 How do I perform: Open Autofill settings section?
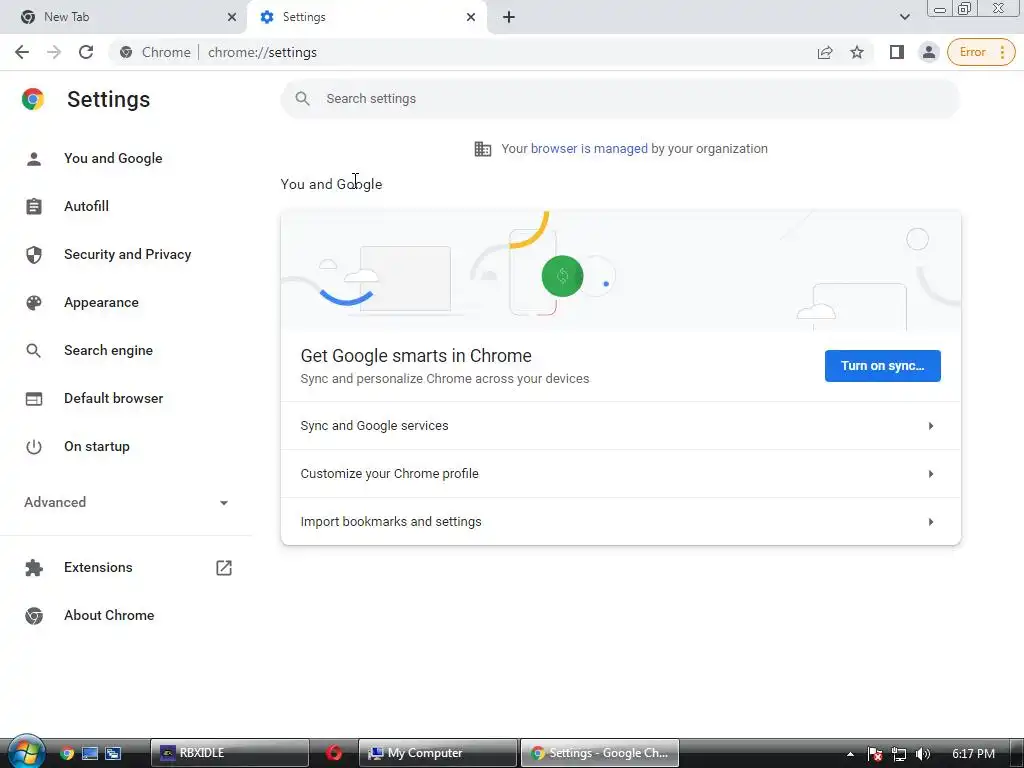(x=86, y=206)
